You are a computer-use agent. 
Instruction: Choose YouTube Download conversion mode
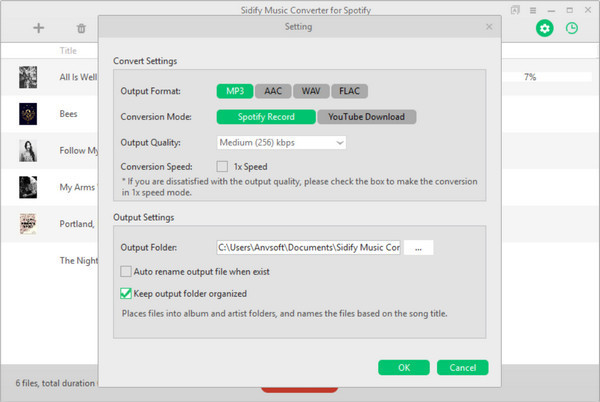pyautogui.click(x=367, y=117)
